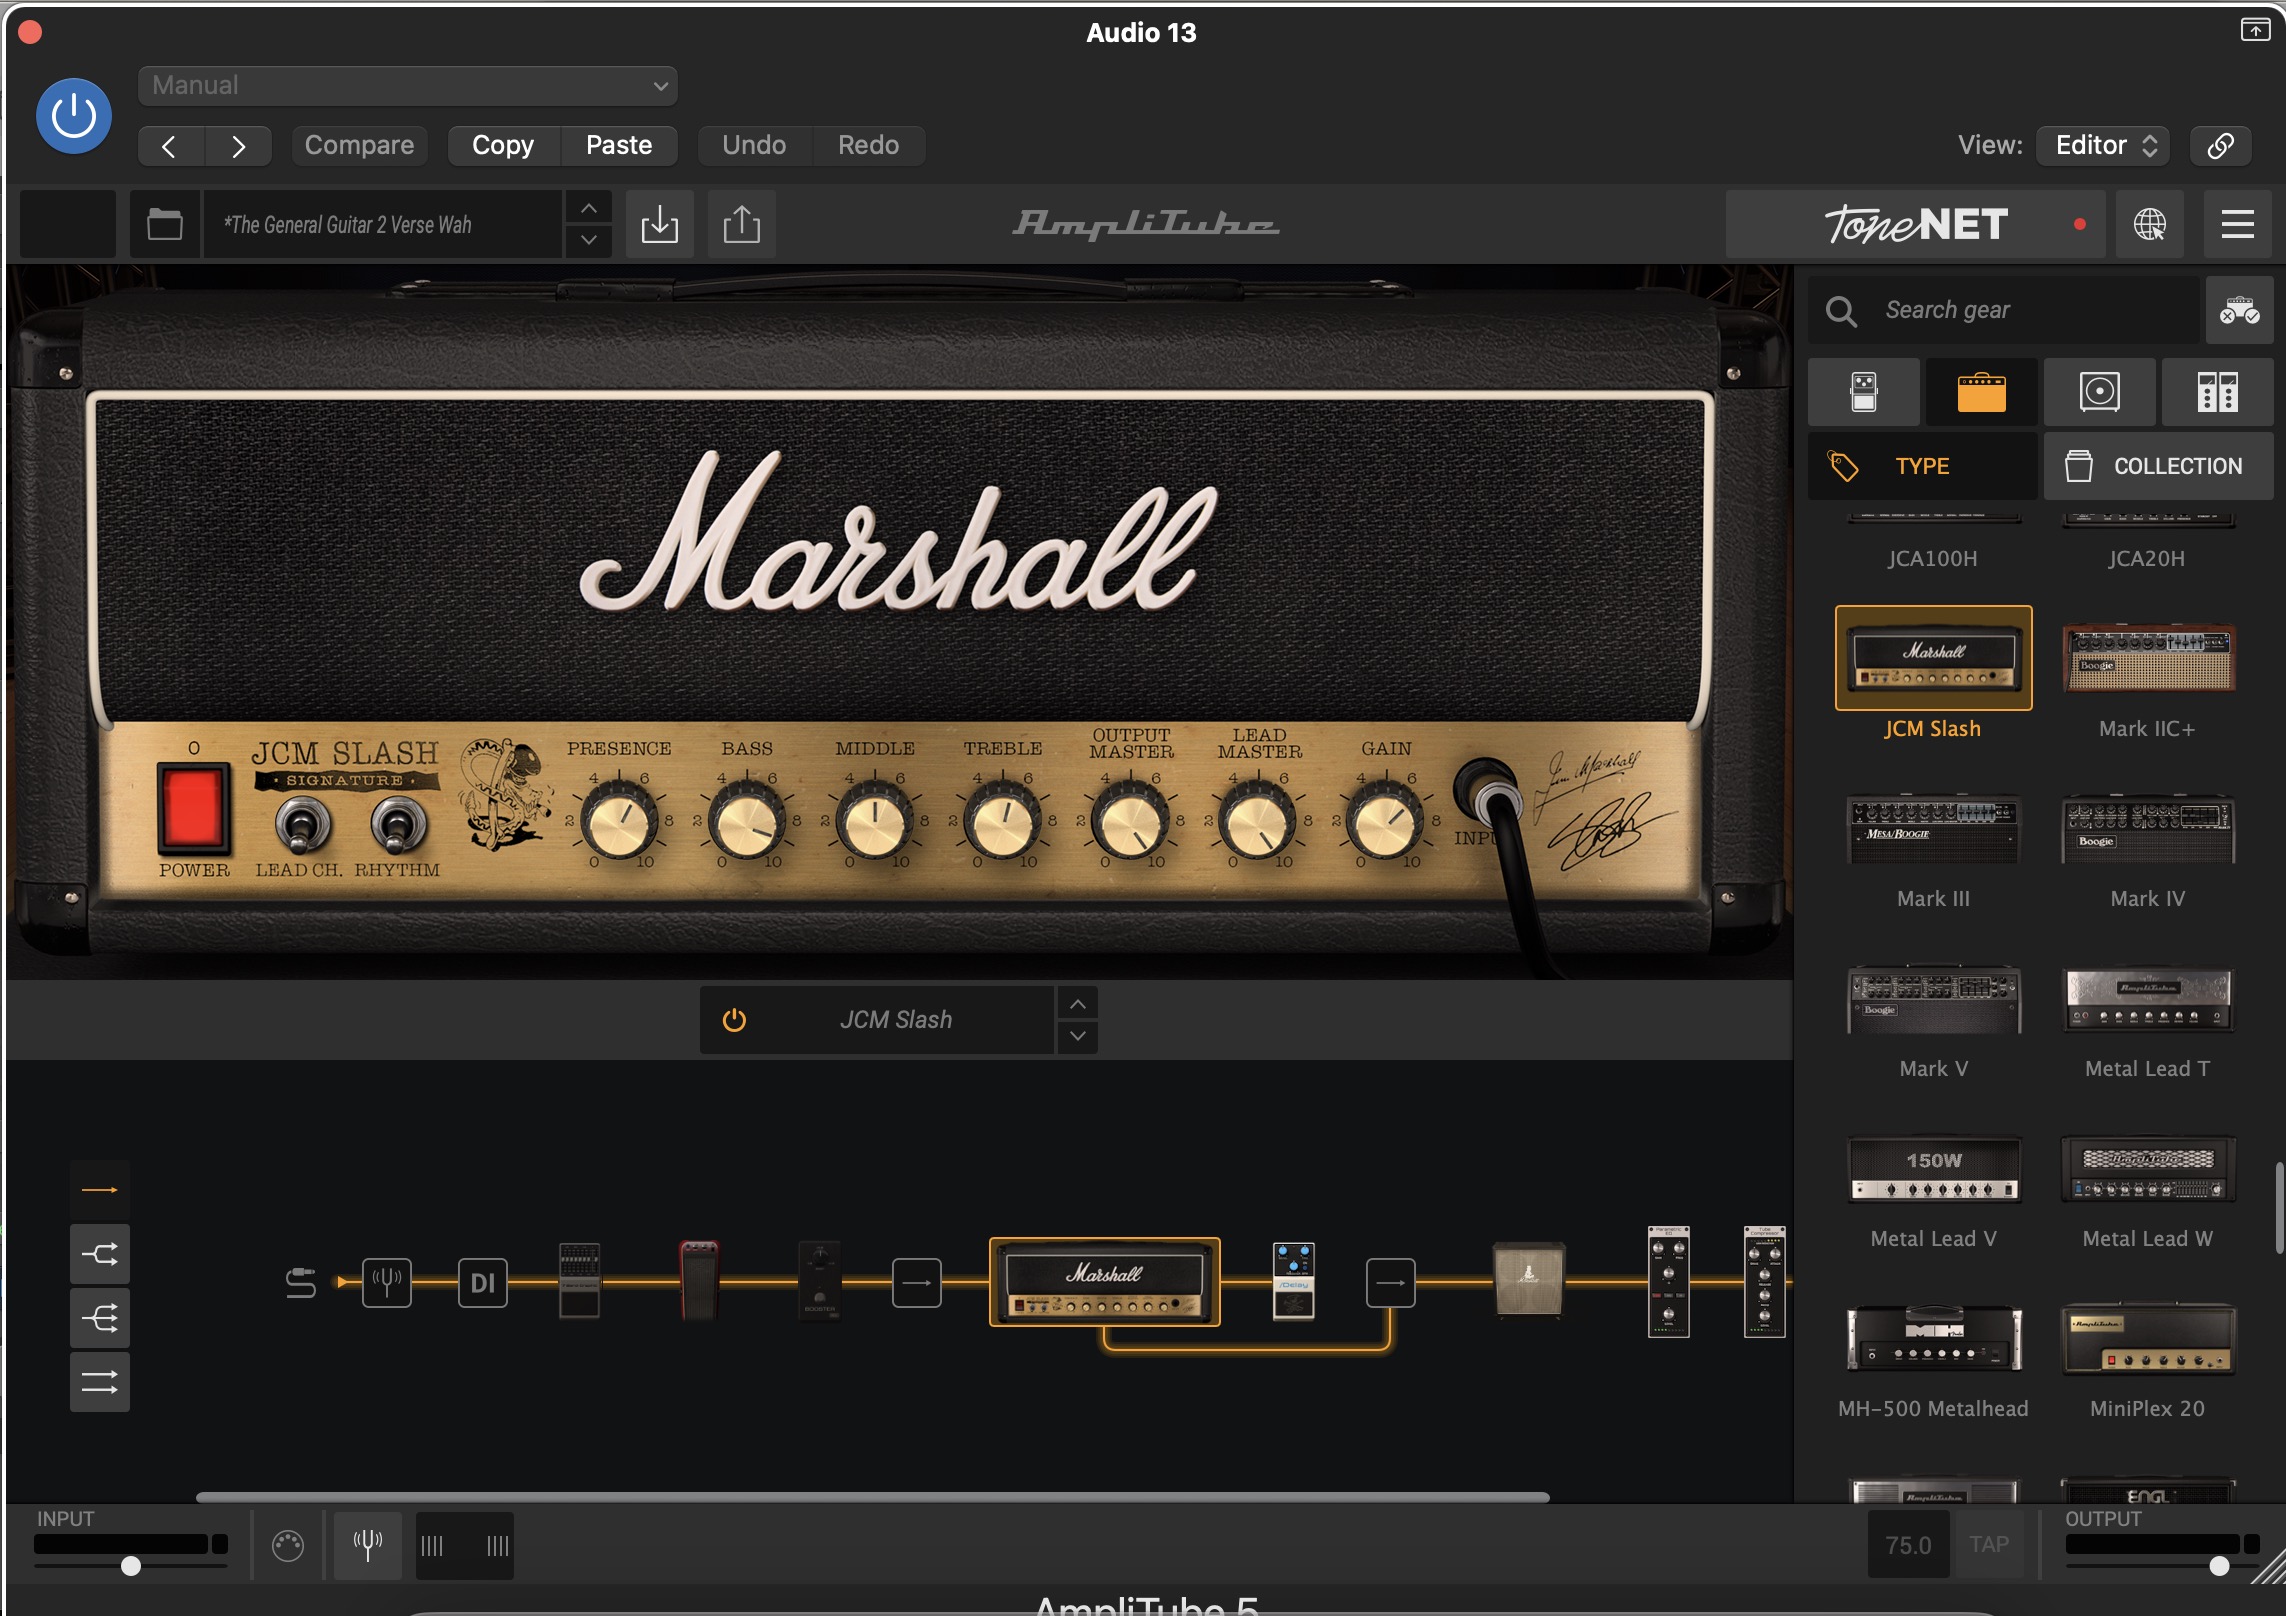Viewport: 2286px width, 1616px height.
Task: Select the parallel lines signal chain layout
Action: (100, 1382)
